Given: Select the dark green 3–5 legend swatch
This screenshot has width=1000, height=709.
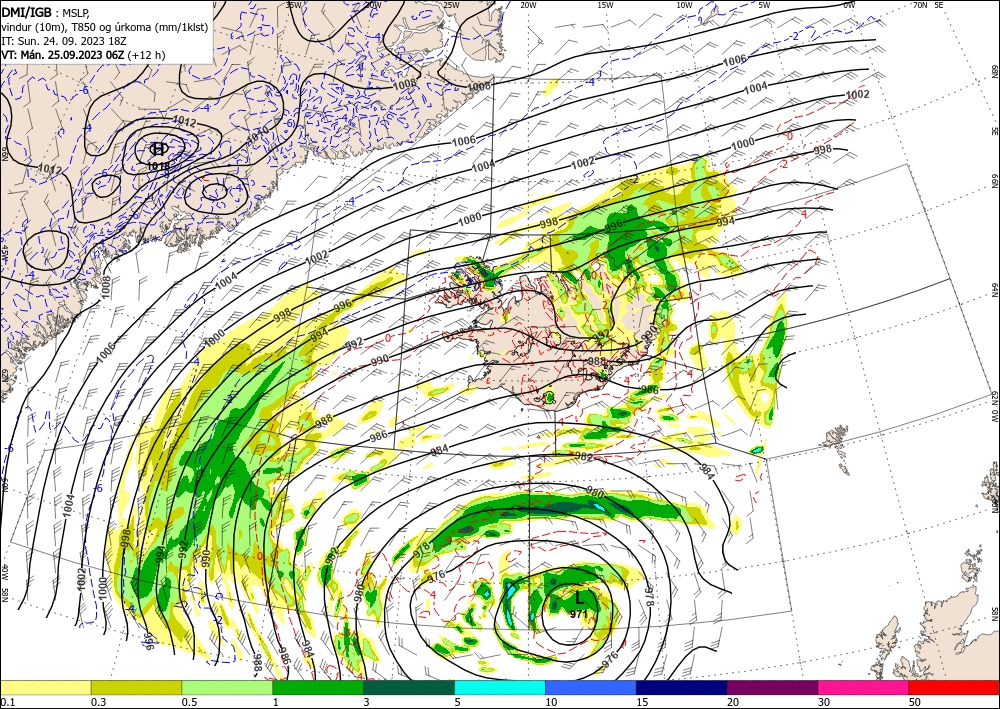Looking at the screenshot, I should tap(409, 687).
